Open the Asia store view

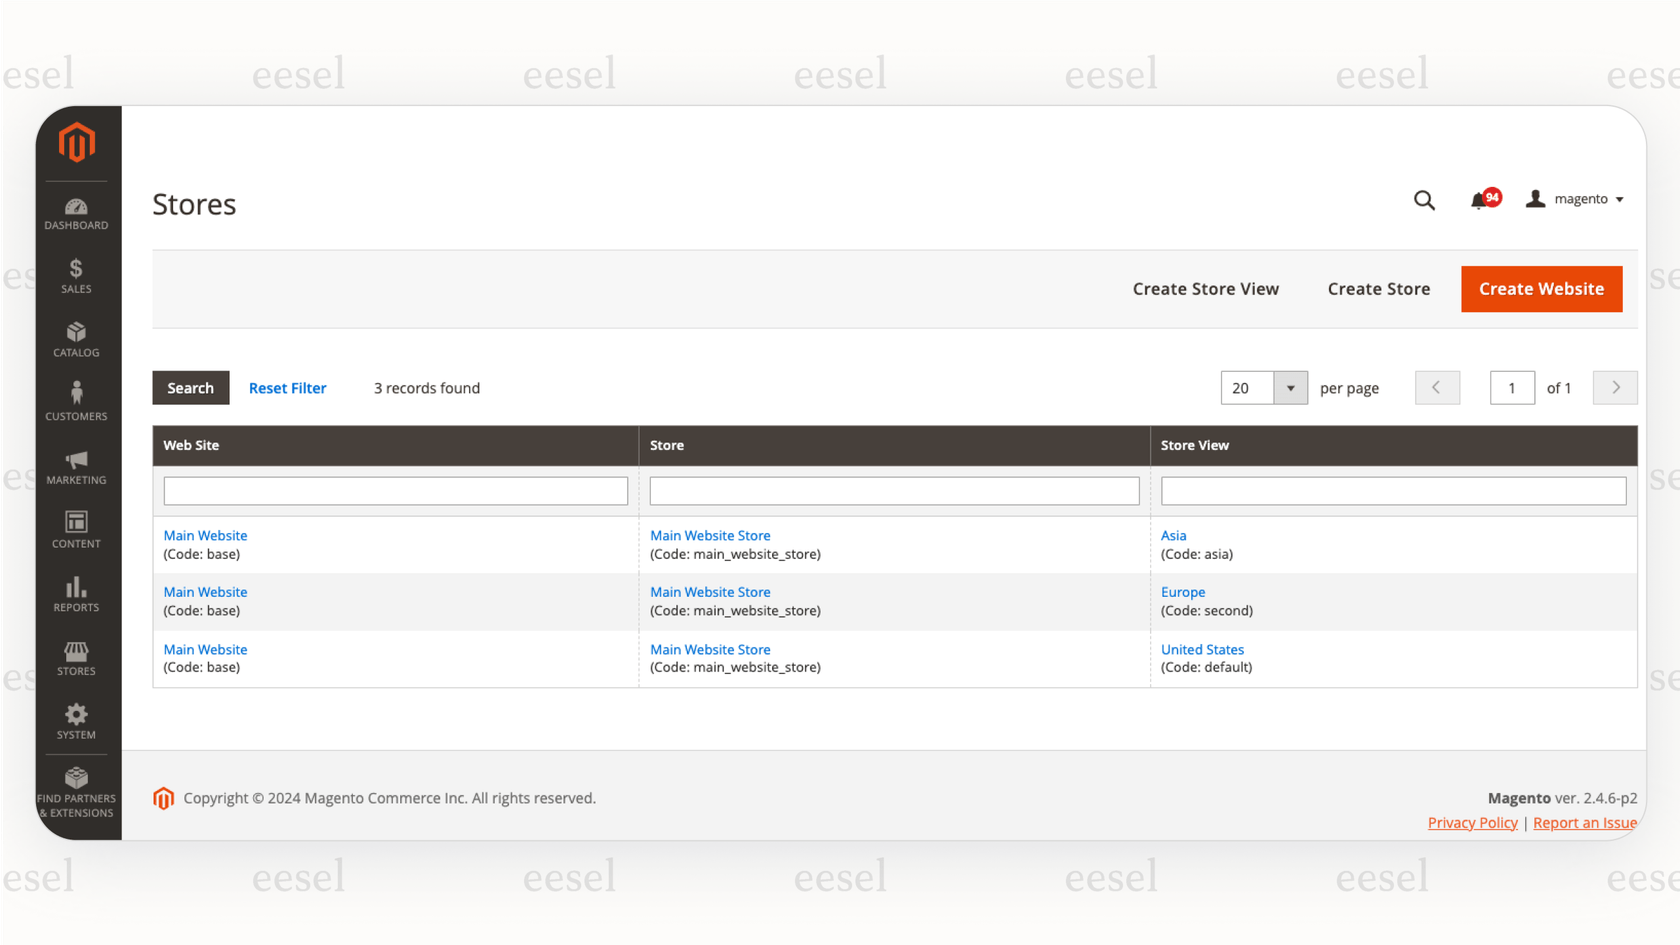pos(1172,535)
